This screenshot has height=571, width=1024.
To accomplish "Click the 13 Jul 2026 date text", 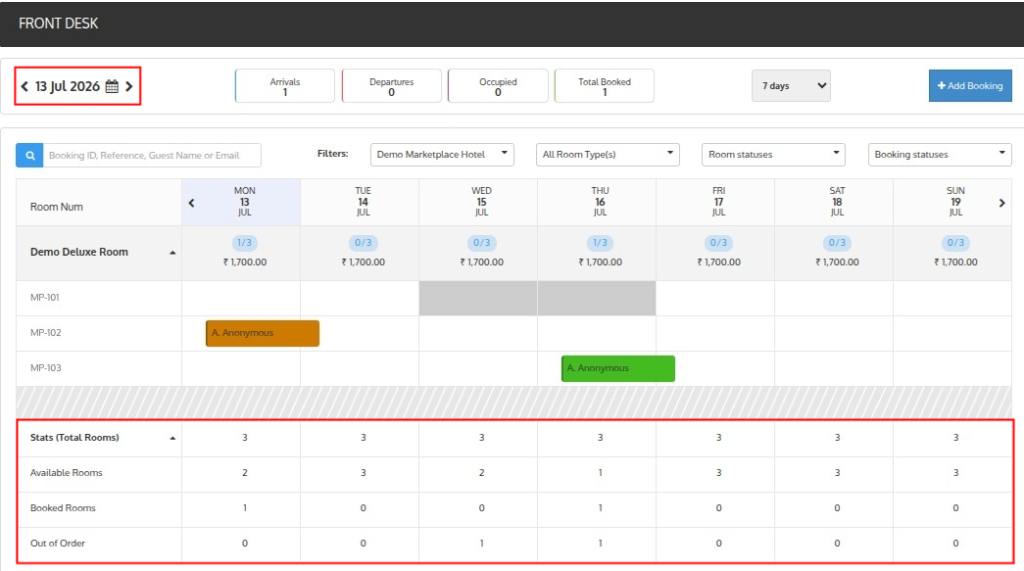I will (x=67, y=86).
